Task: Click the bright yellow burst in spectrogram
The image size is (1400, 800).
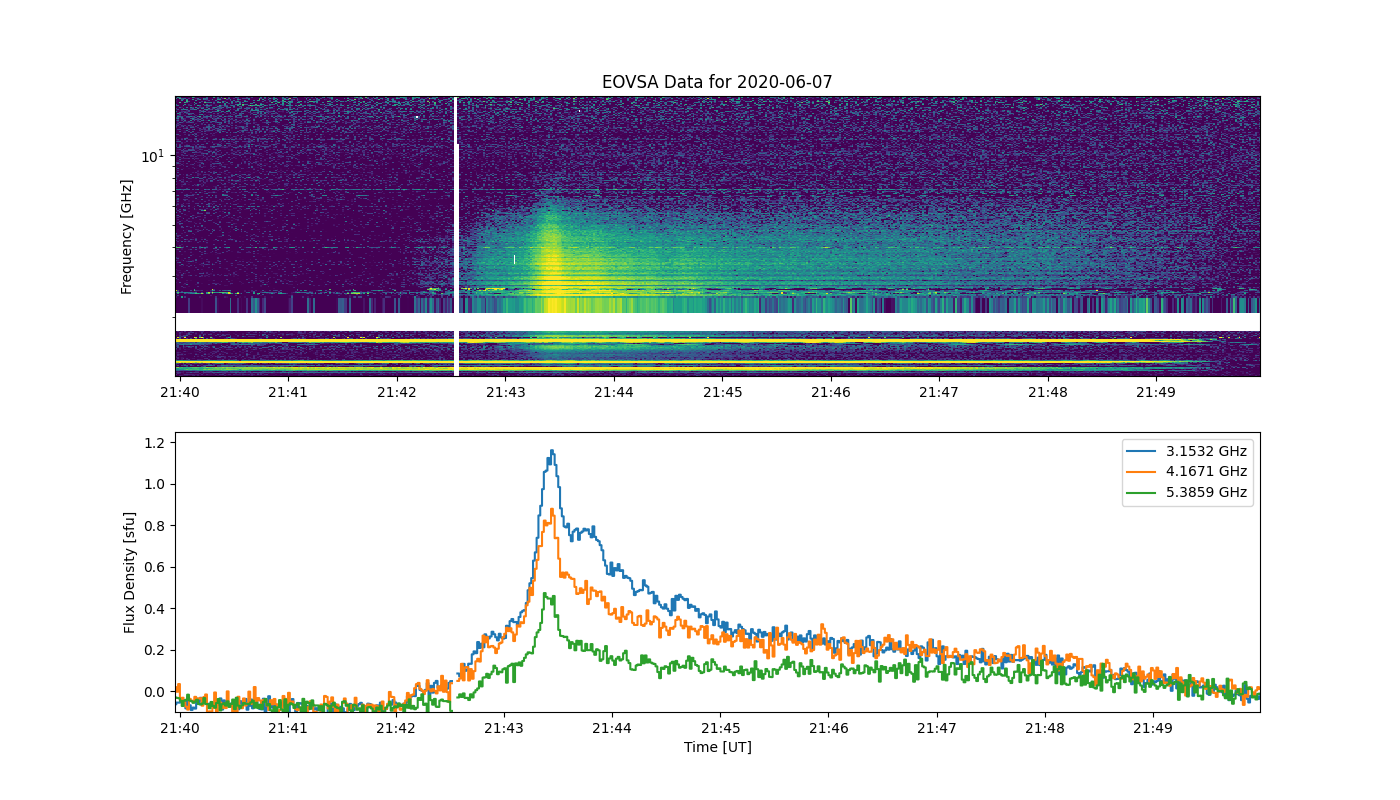Action: pyautogui.click(x=551, y=265)
